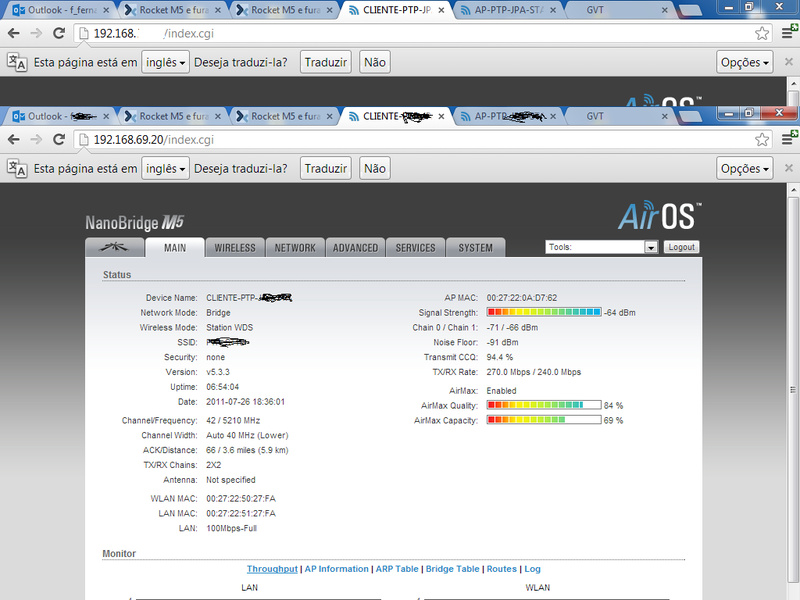Click translate icon in front window's translate bar
The height and width of the screenshot is (600, 800).
coord(17,168)
